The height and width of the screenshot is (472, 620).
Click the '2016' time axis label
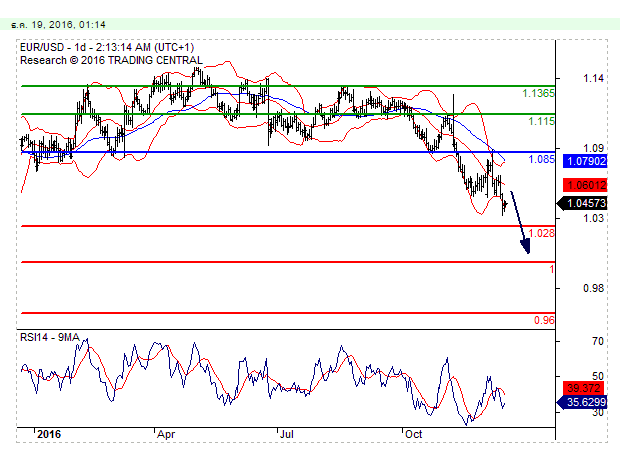(x=49, y=434)
